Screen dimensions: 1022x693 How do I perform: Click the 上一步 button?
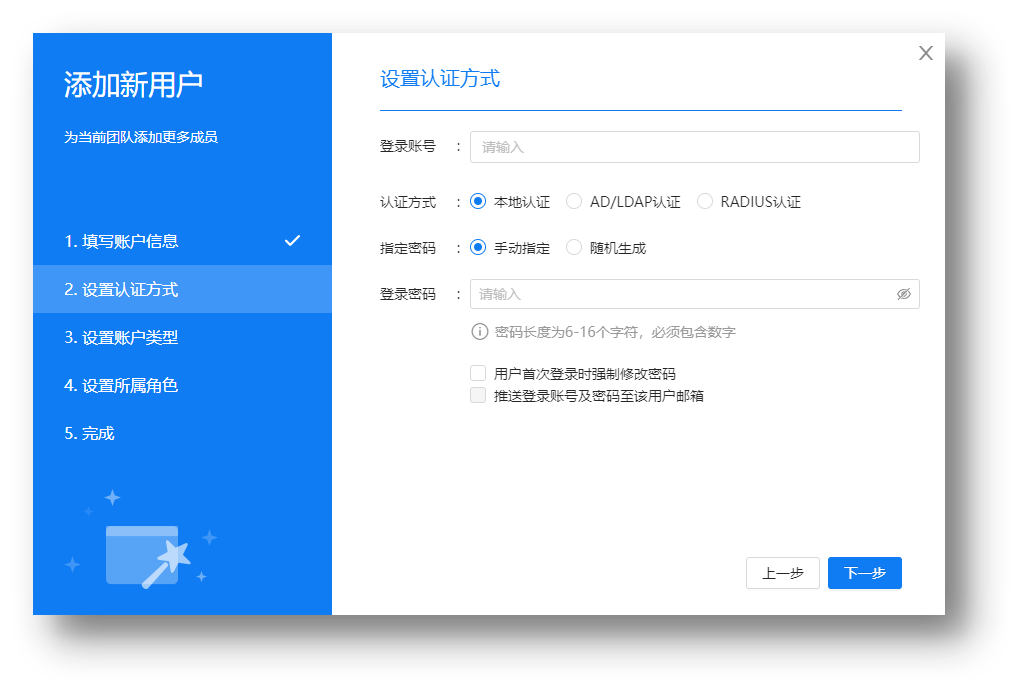click(x=782, y=573)
